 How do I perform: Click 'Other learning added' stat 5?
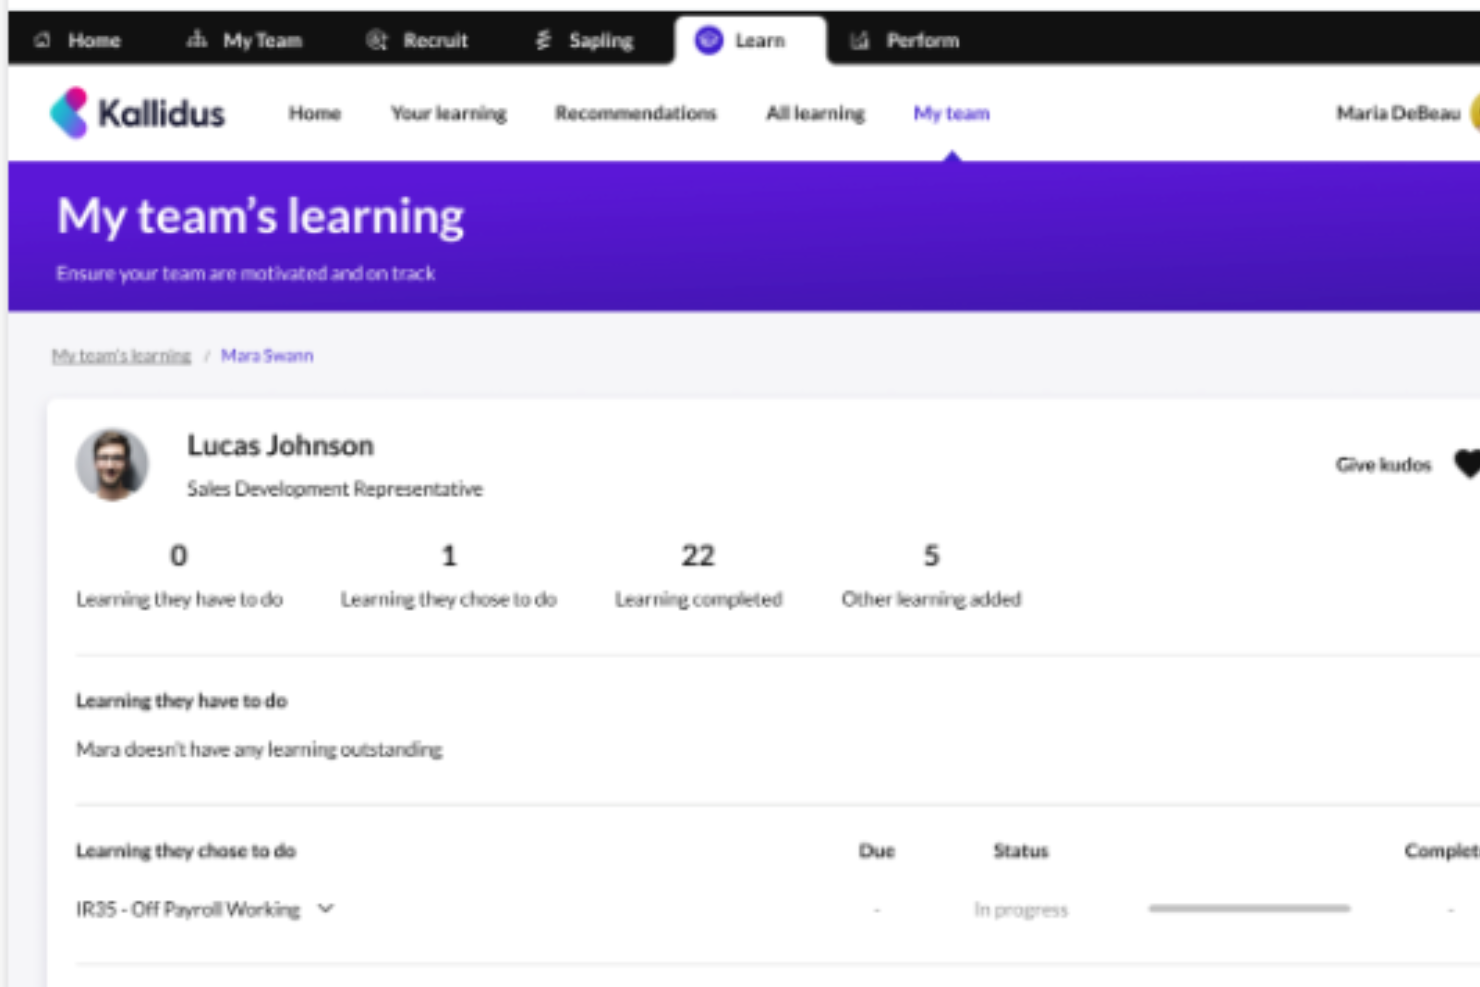click(x=931, y=576)
